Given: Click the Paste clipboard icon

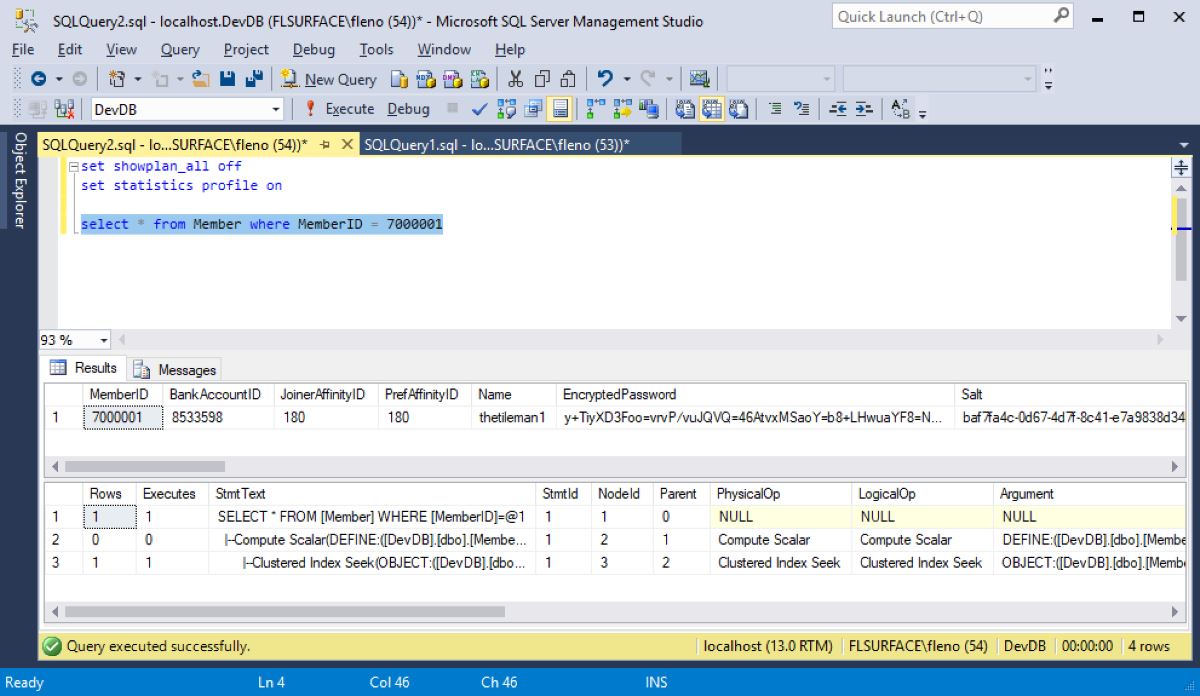Looking at the screenshot, I should click(x=568, y=79).
